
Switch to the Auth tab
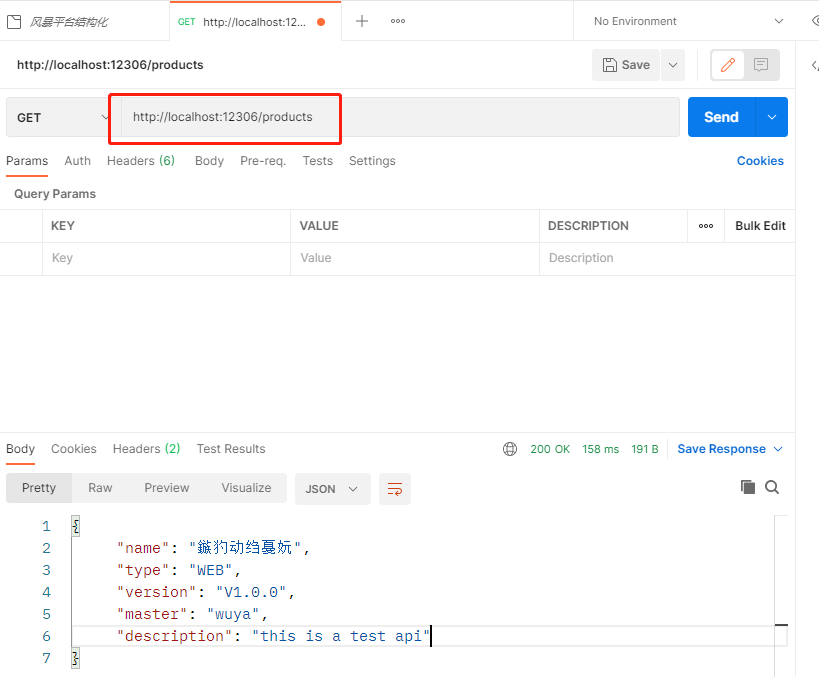point(77,161)
